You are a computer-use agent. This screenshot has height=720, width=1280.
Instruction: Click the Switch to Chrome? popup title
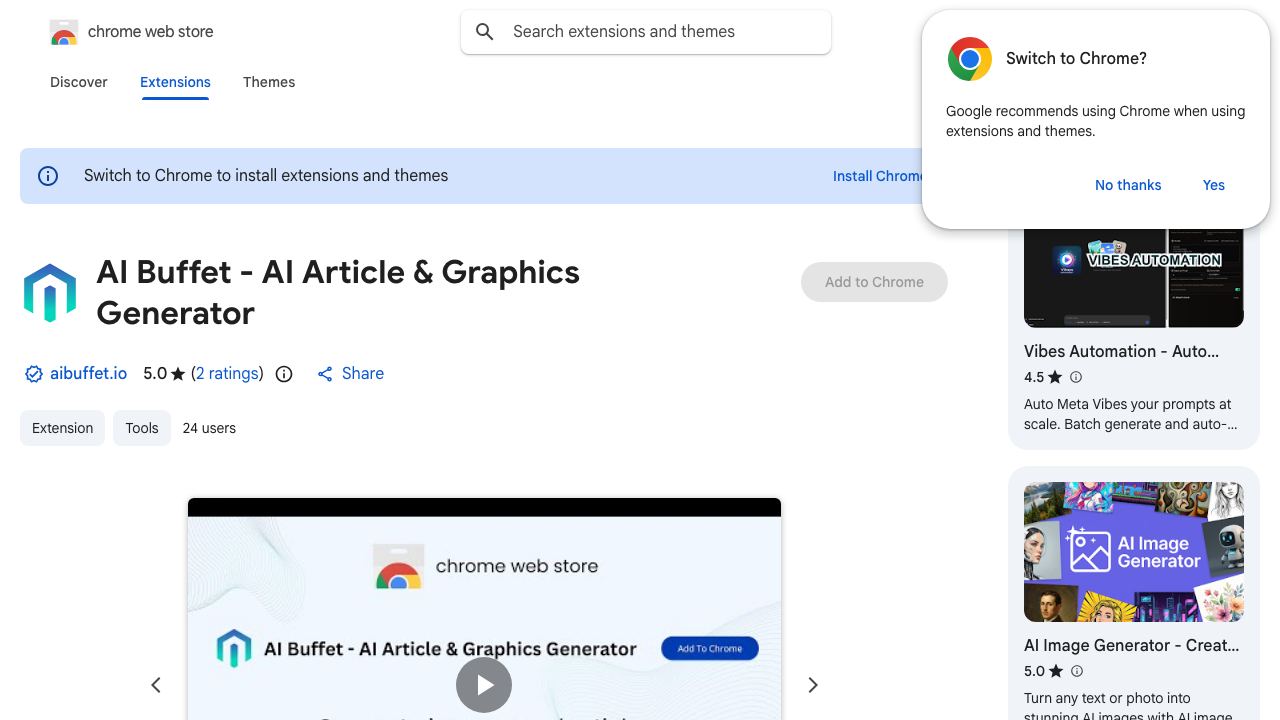1076,59
